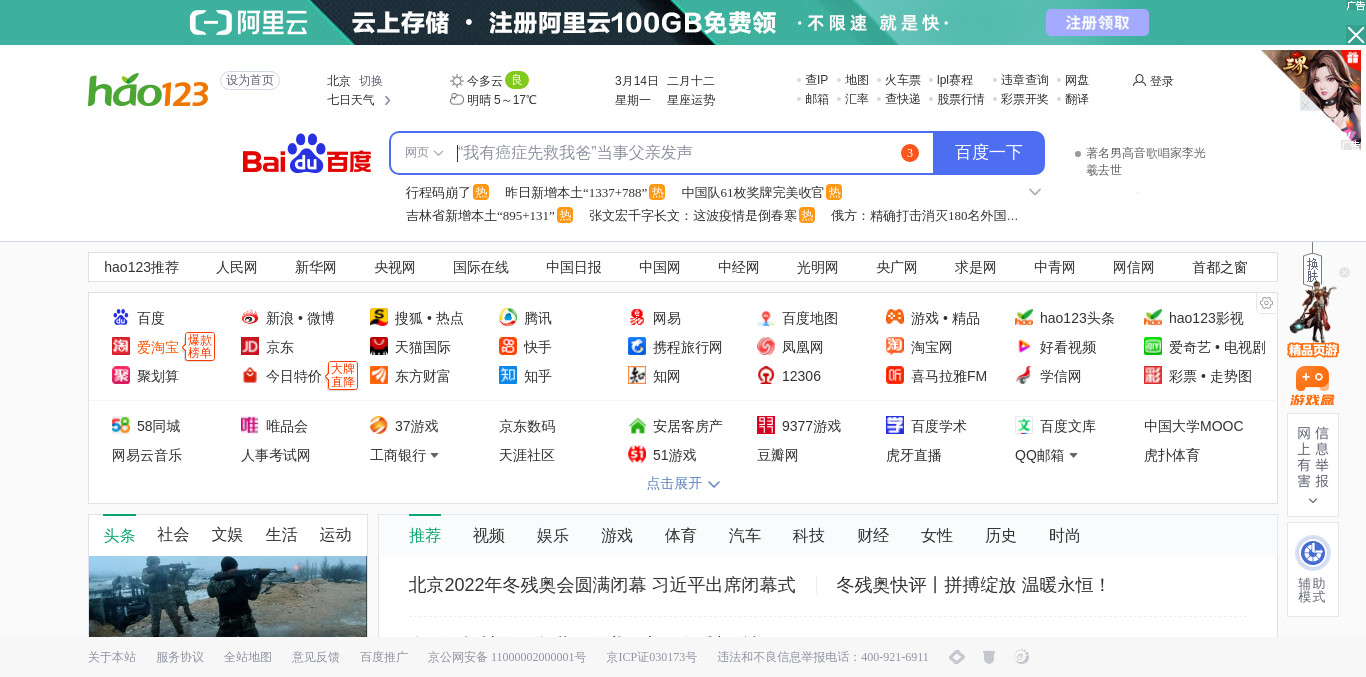Click the 百度一下 search button
Viewport: 1366px width, 677px height.
[x=989, y=153]
